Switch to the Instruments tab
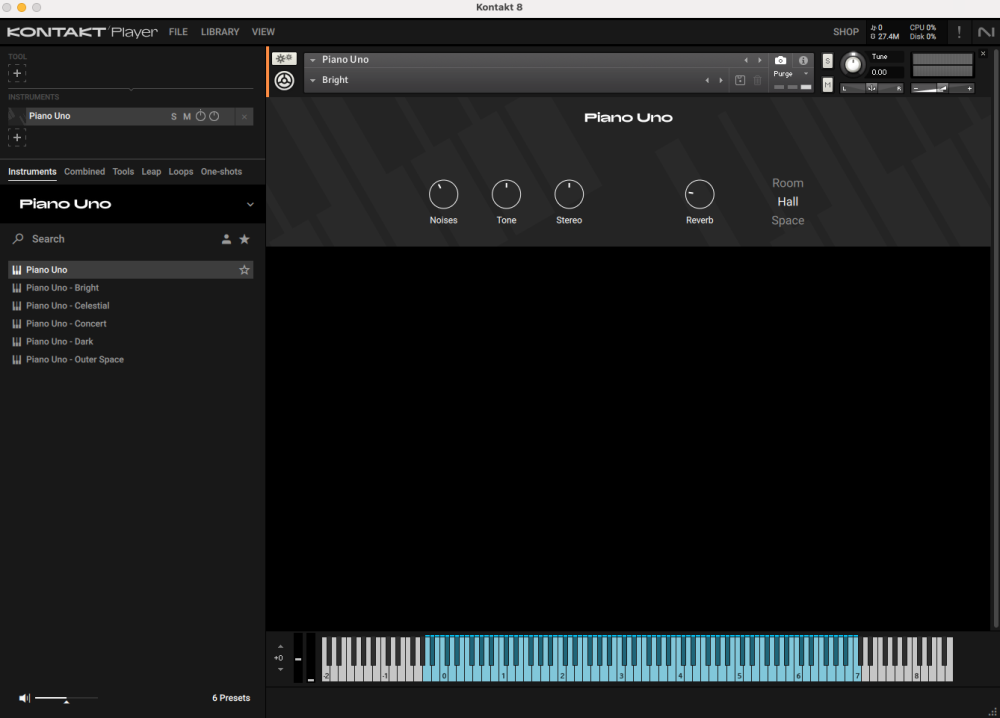This screenshot has width=1000, height=718. pos(32,172)
